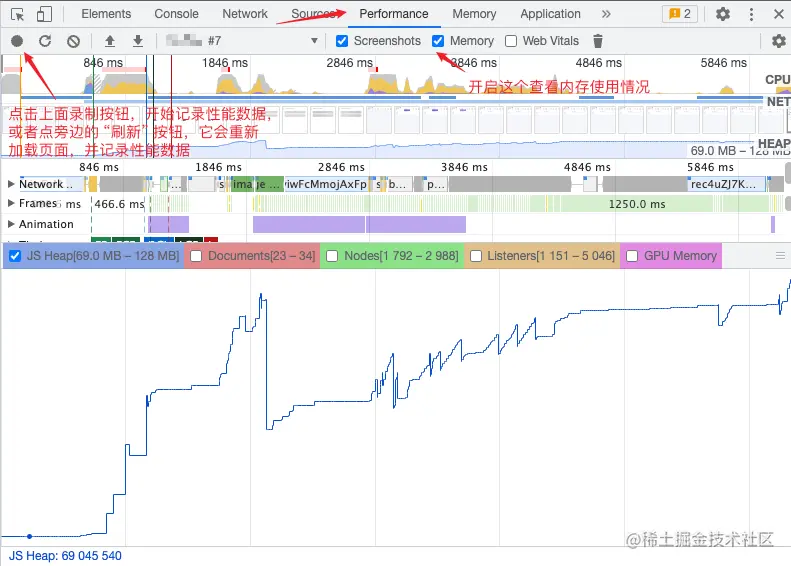Click the 2846 ms overview ruler mark
Screen dimensions: 791x566
(350, 63)
